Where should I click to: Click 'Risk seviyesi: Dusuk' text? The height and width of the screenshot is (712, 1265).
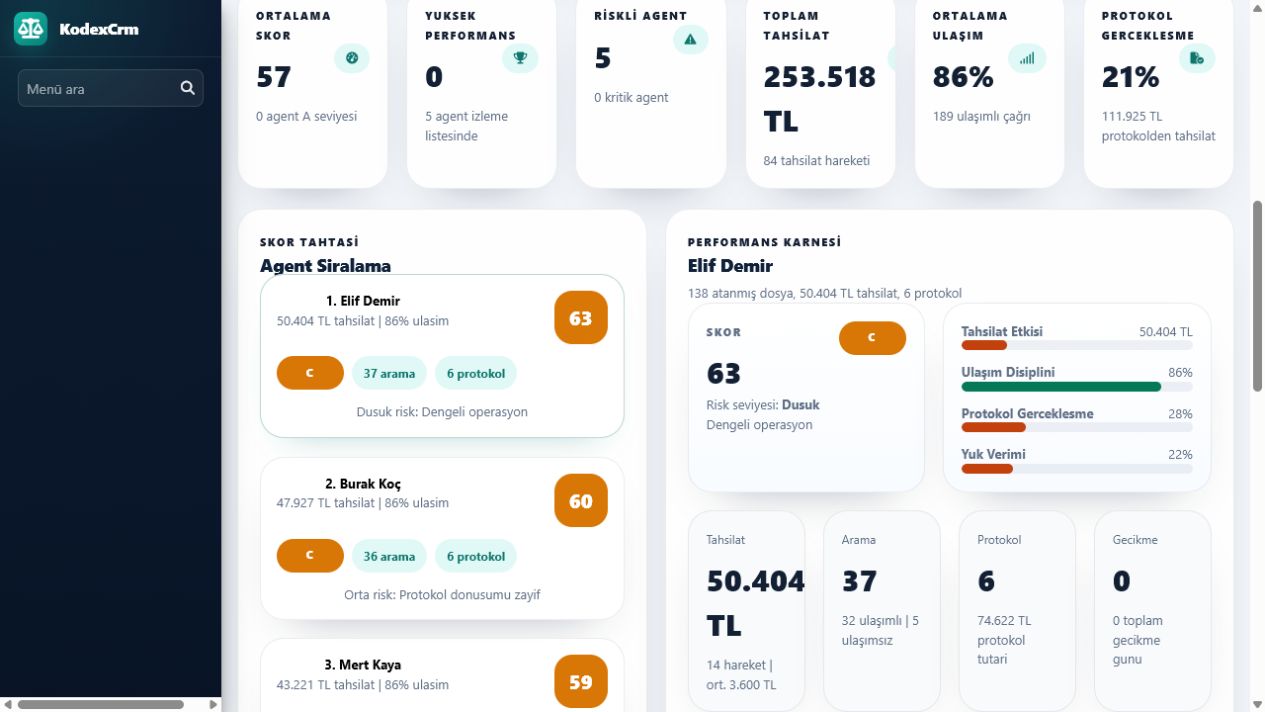763,405
